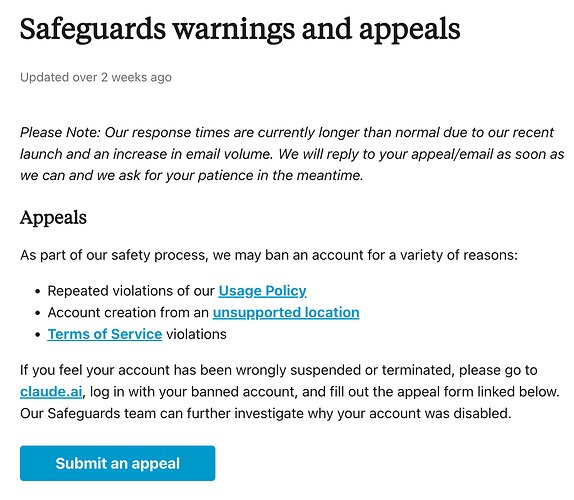The image size is (574, 500).
Task: Click the sentence about banning an account
Action: pyautogui.click(x=269, y=255)
